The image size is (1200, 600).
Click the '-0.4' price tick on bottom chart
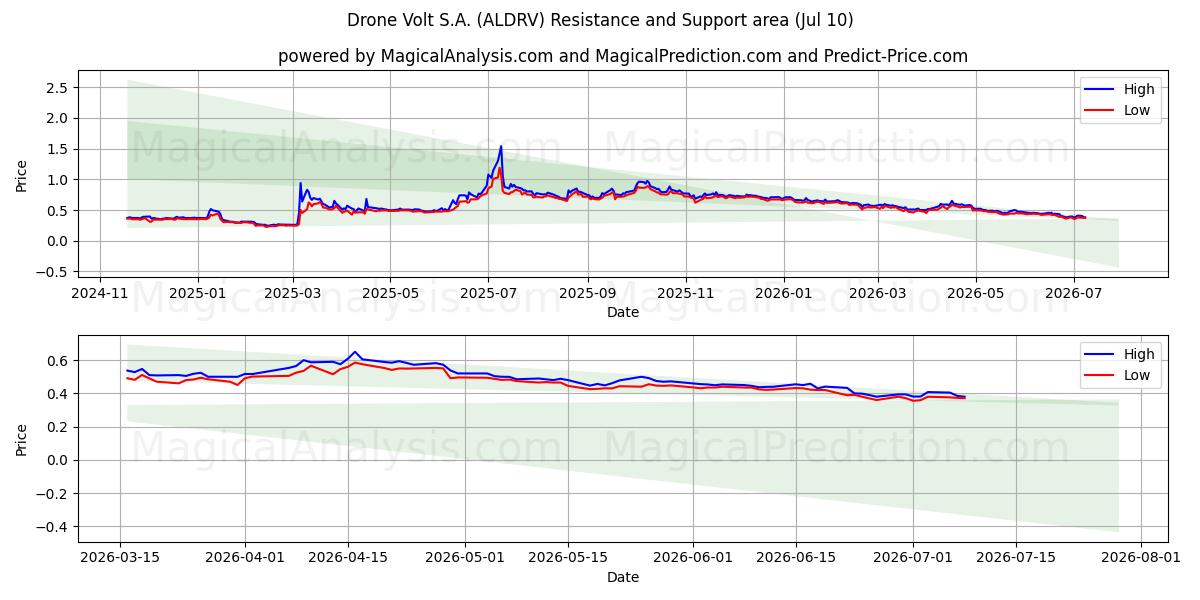click(x=52, y=527)
